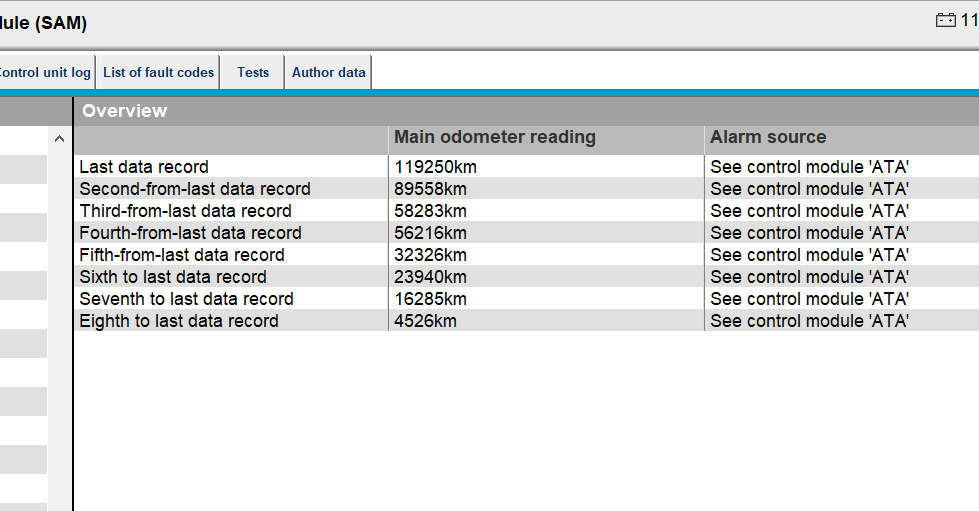Select the Eighth to last data record row
This screenshot has width=979, height=511.
click(x=179, y=321)
